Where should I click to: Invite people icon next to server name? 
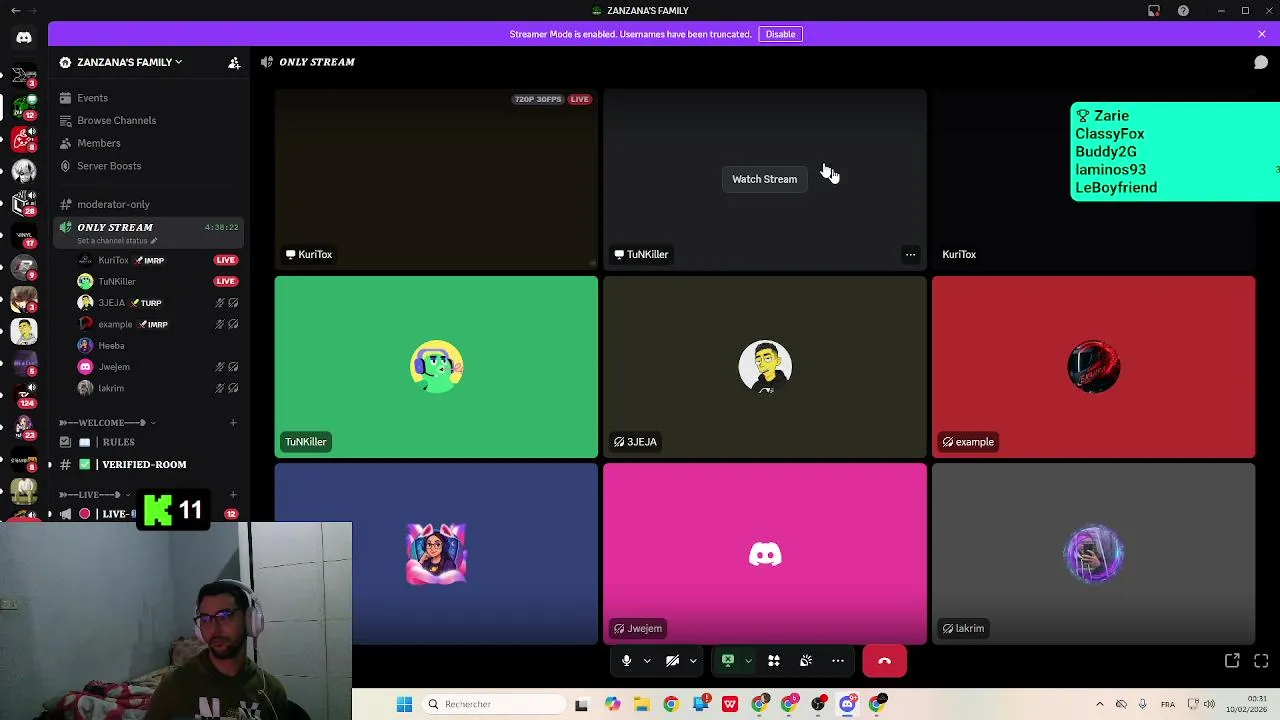(x=234, y=62)
